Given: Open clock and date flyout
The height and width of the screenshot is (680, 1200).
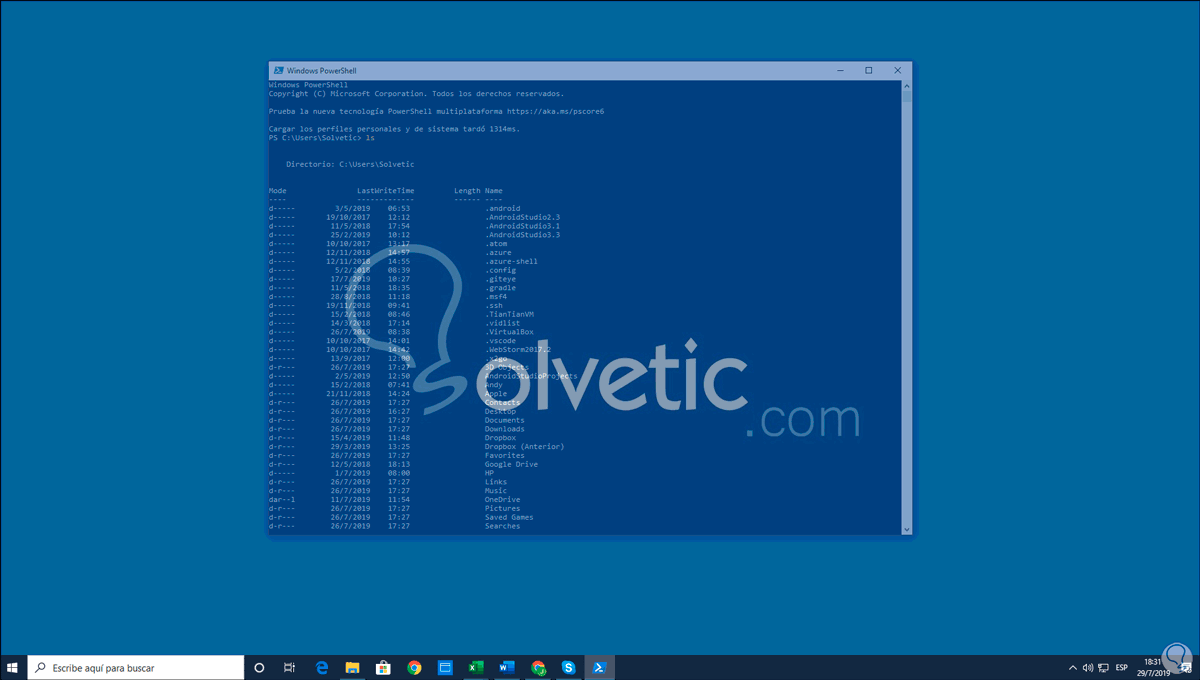Looking at the screenshot, I should click(1152, 667).
